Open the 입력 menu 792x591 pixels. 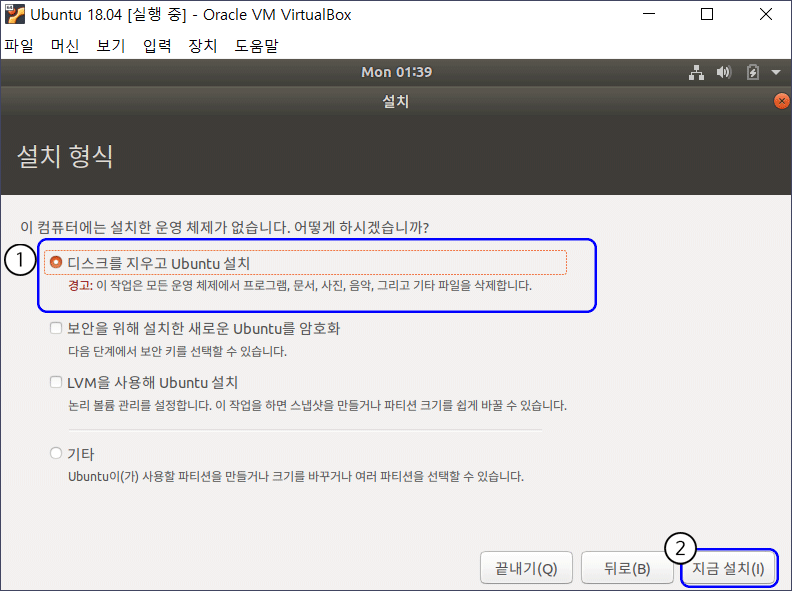tap(157, 46)
